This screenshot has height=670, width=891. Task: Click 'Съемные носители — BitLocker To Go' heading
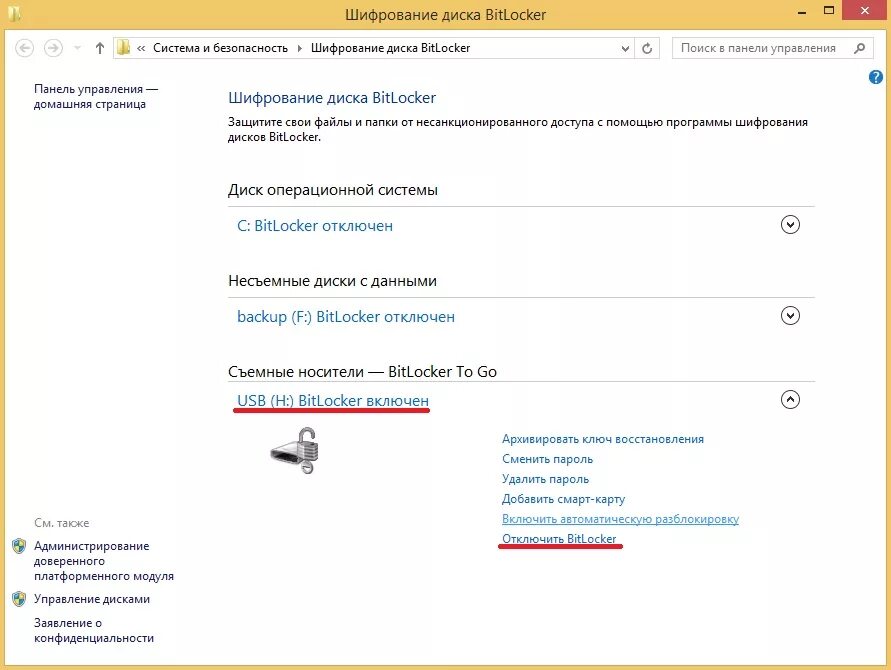click(x=363, y=372)
